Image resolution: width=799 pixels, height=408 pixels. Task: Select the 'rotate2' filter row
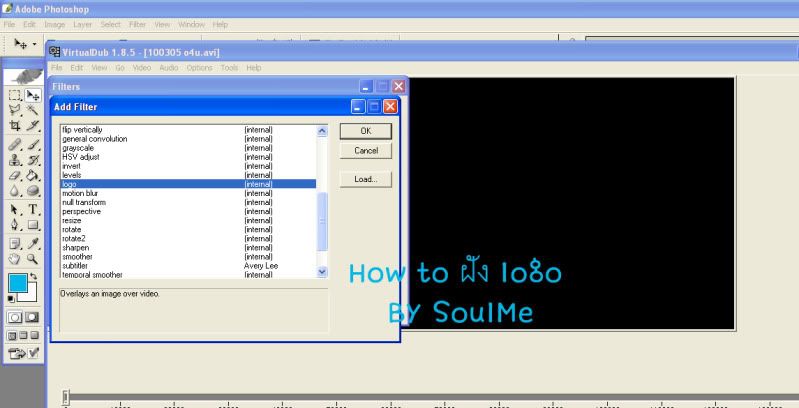point(188,238)
